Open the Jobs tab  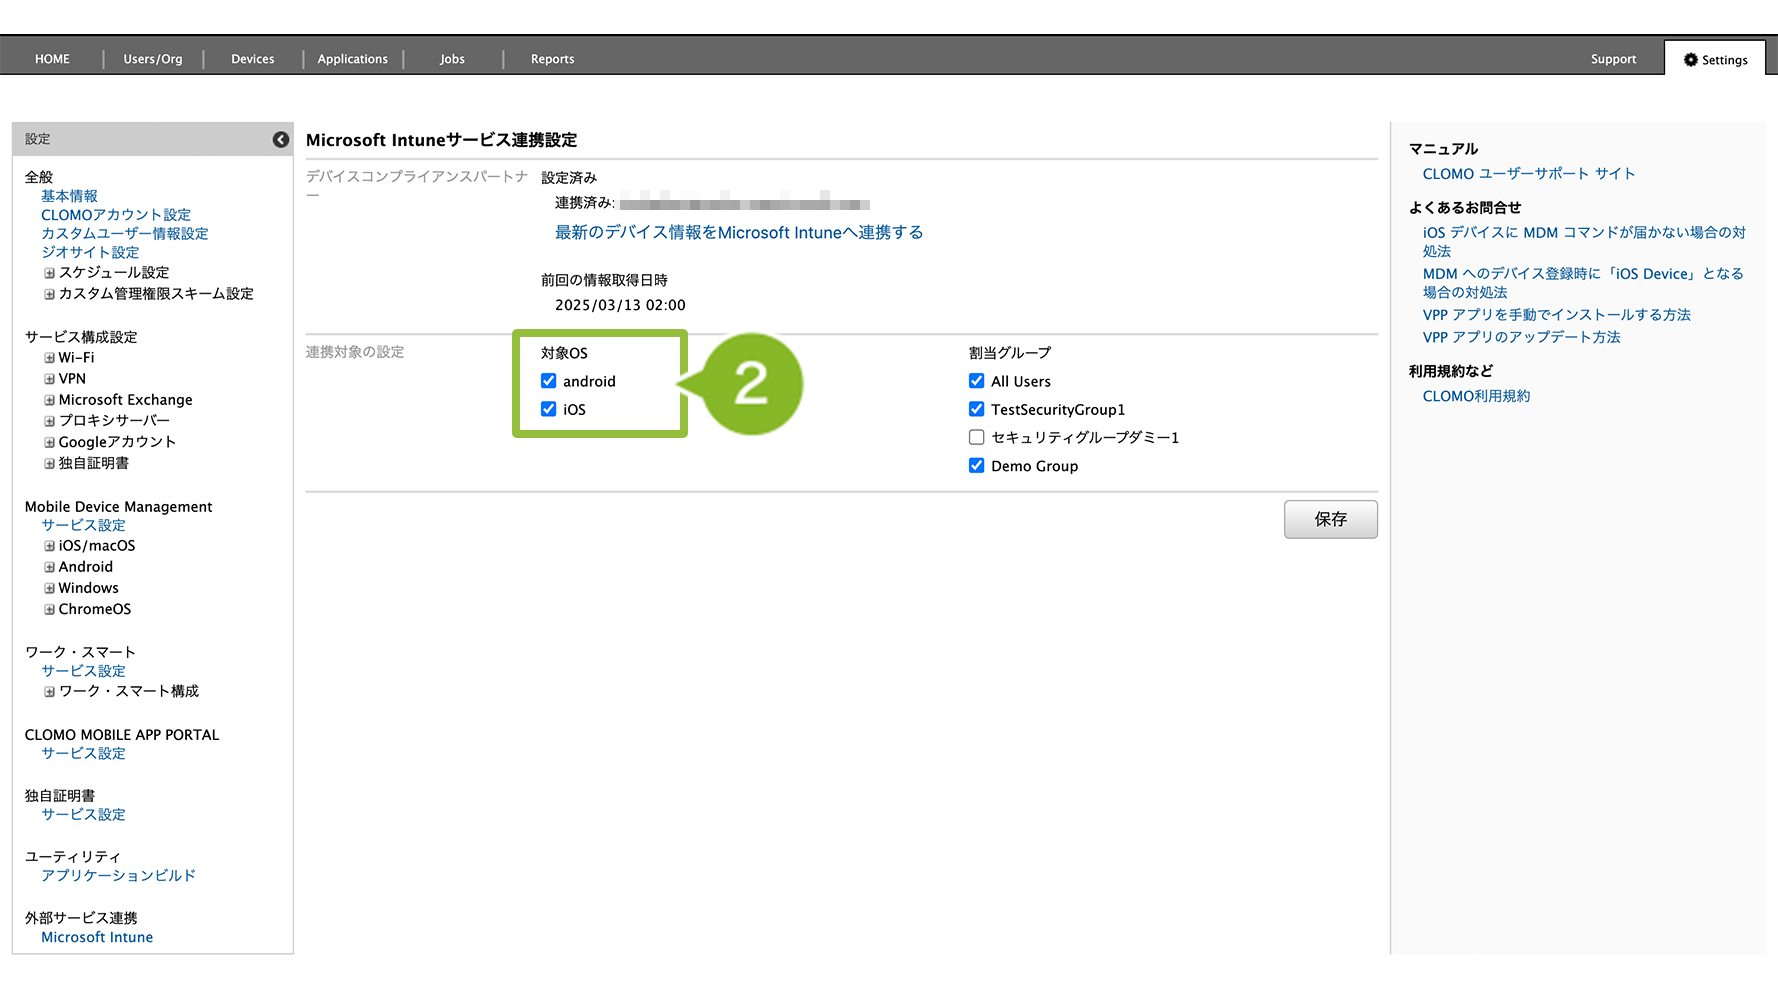click(452, 59)
